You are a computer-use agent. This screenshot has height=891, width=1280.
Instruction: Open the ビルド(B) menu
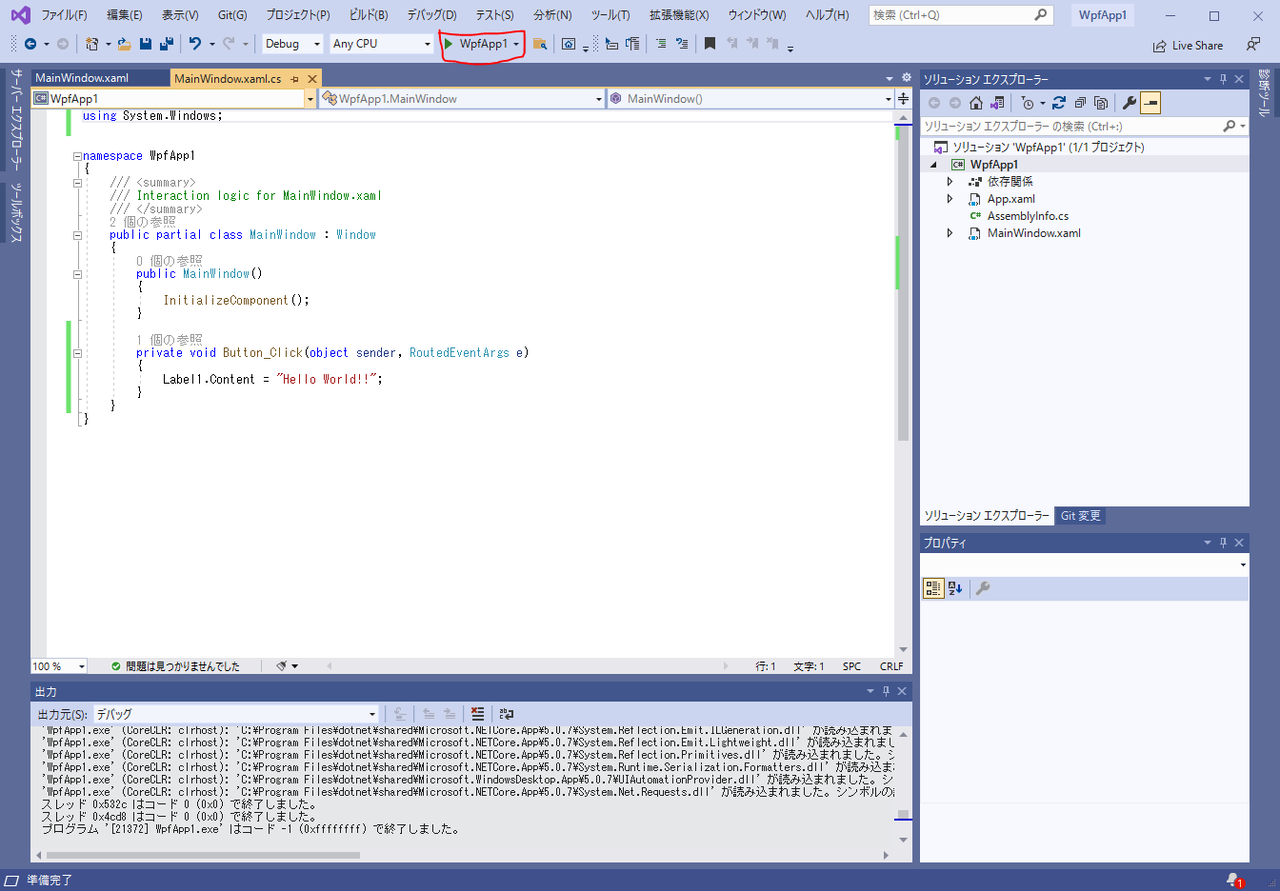pyautogui.click(x=368, y=16)
